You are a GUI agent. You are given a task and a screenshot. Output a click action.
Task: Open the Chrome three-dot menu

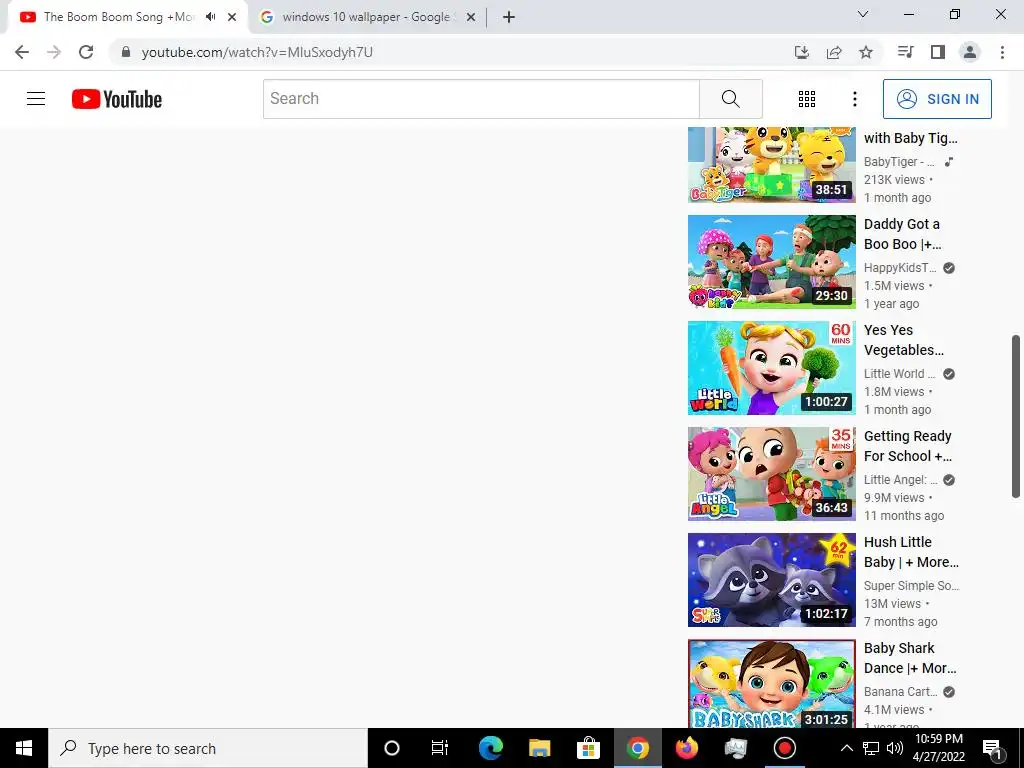1002,52
